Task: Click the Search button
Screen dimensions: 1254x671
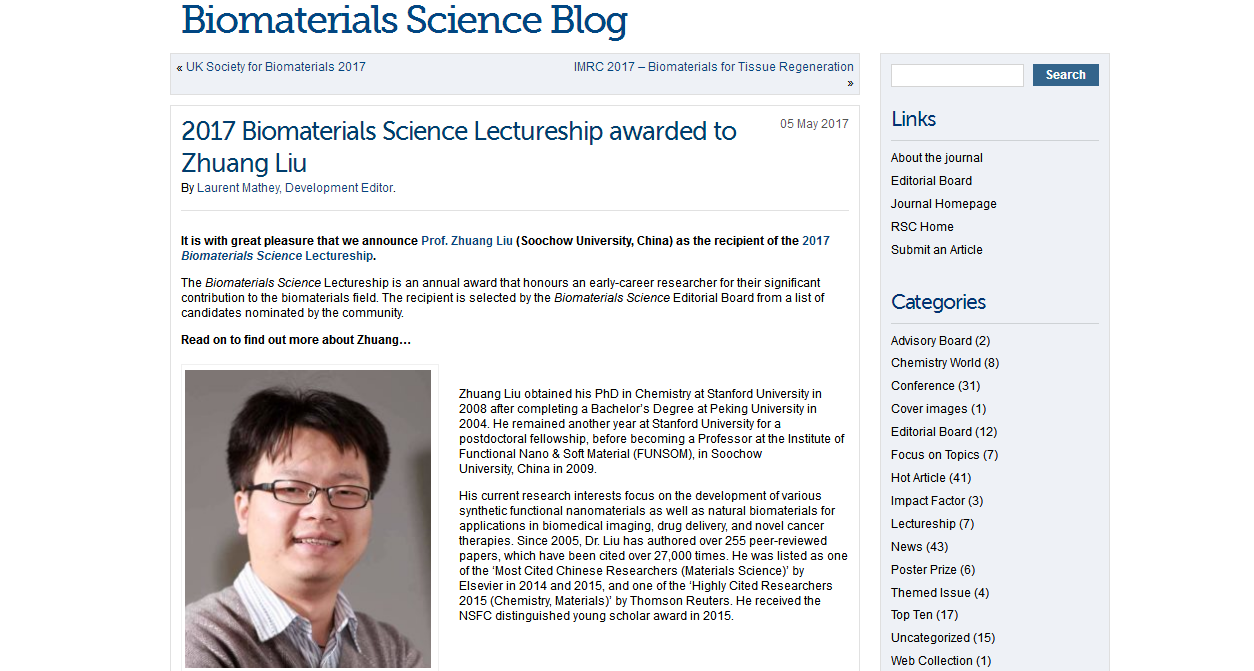Action: click(x=1065, y=75)
